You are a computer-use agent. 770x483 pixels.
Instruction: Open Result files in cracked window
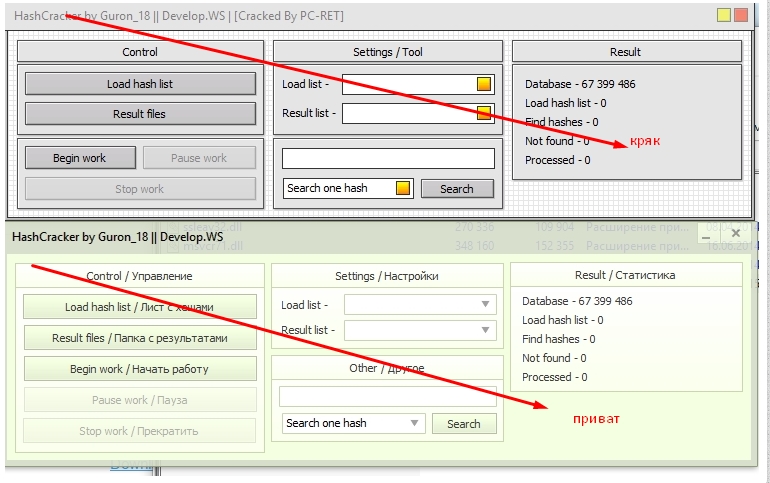[x=140, y=114]
